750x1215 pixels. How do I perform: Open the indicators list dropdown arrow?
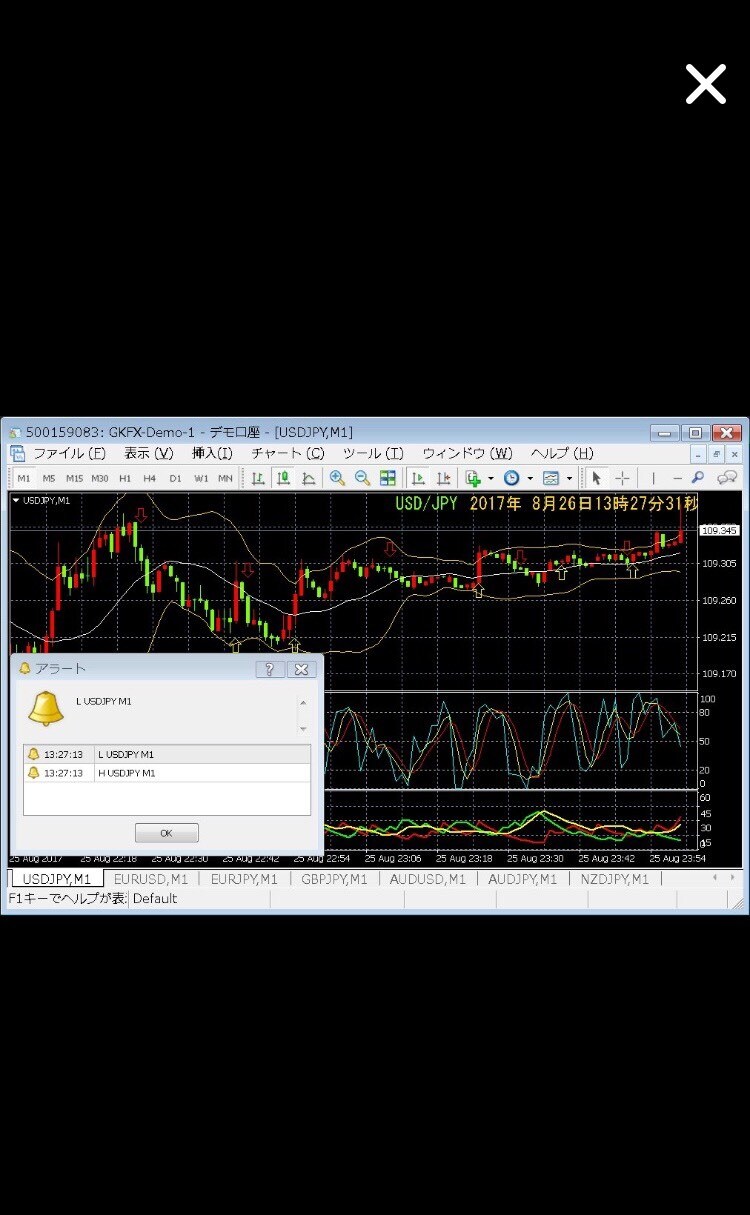click(x=490, y=478)
